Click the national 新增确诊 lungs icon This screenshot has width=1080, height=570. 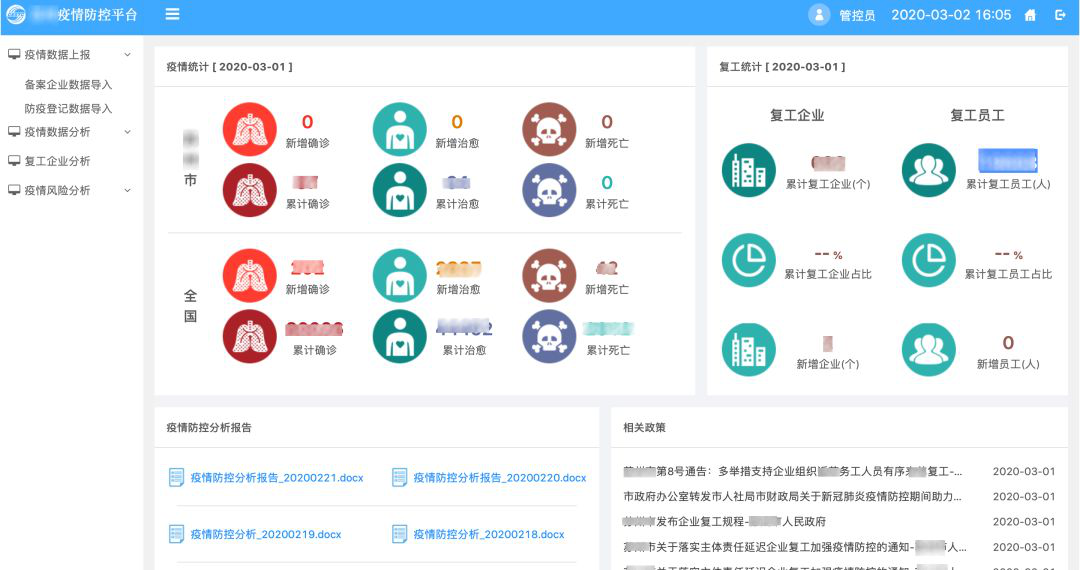pos(249,275)
